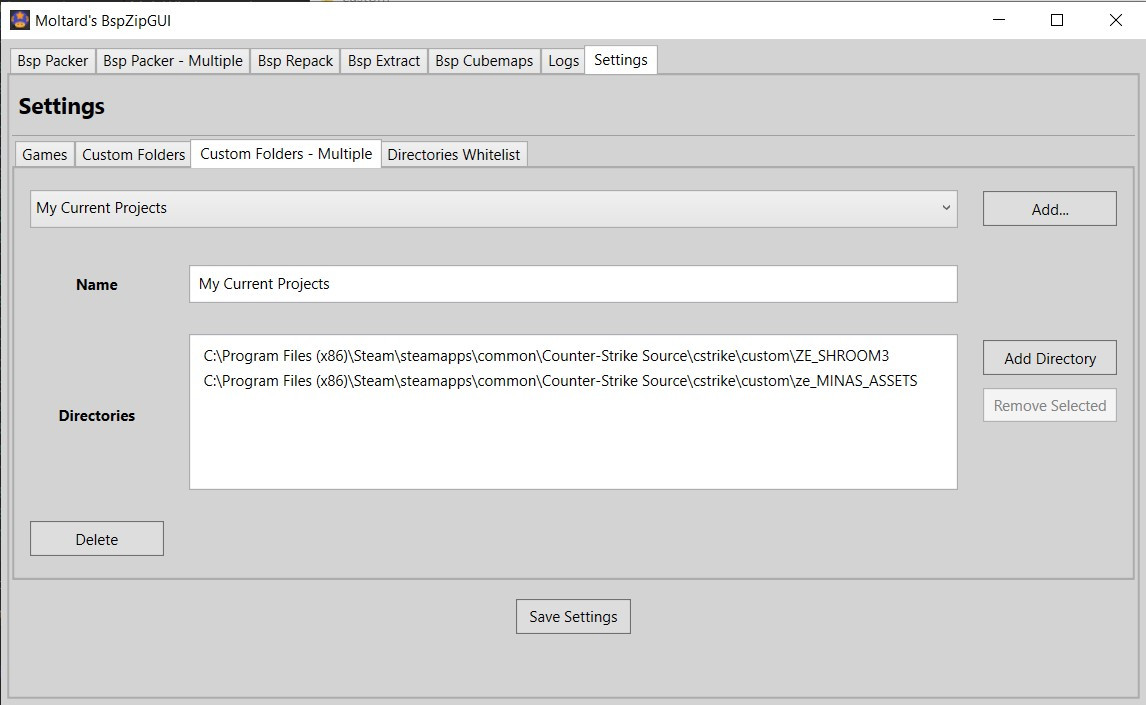Screen dimensions: 1146x705
Task: Expand the project selector chevron arrow
Action: [x=947, y=208]
